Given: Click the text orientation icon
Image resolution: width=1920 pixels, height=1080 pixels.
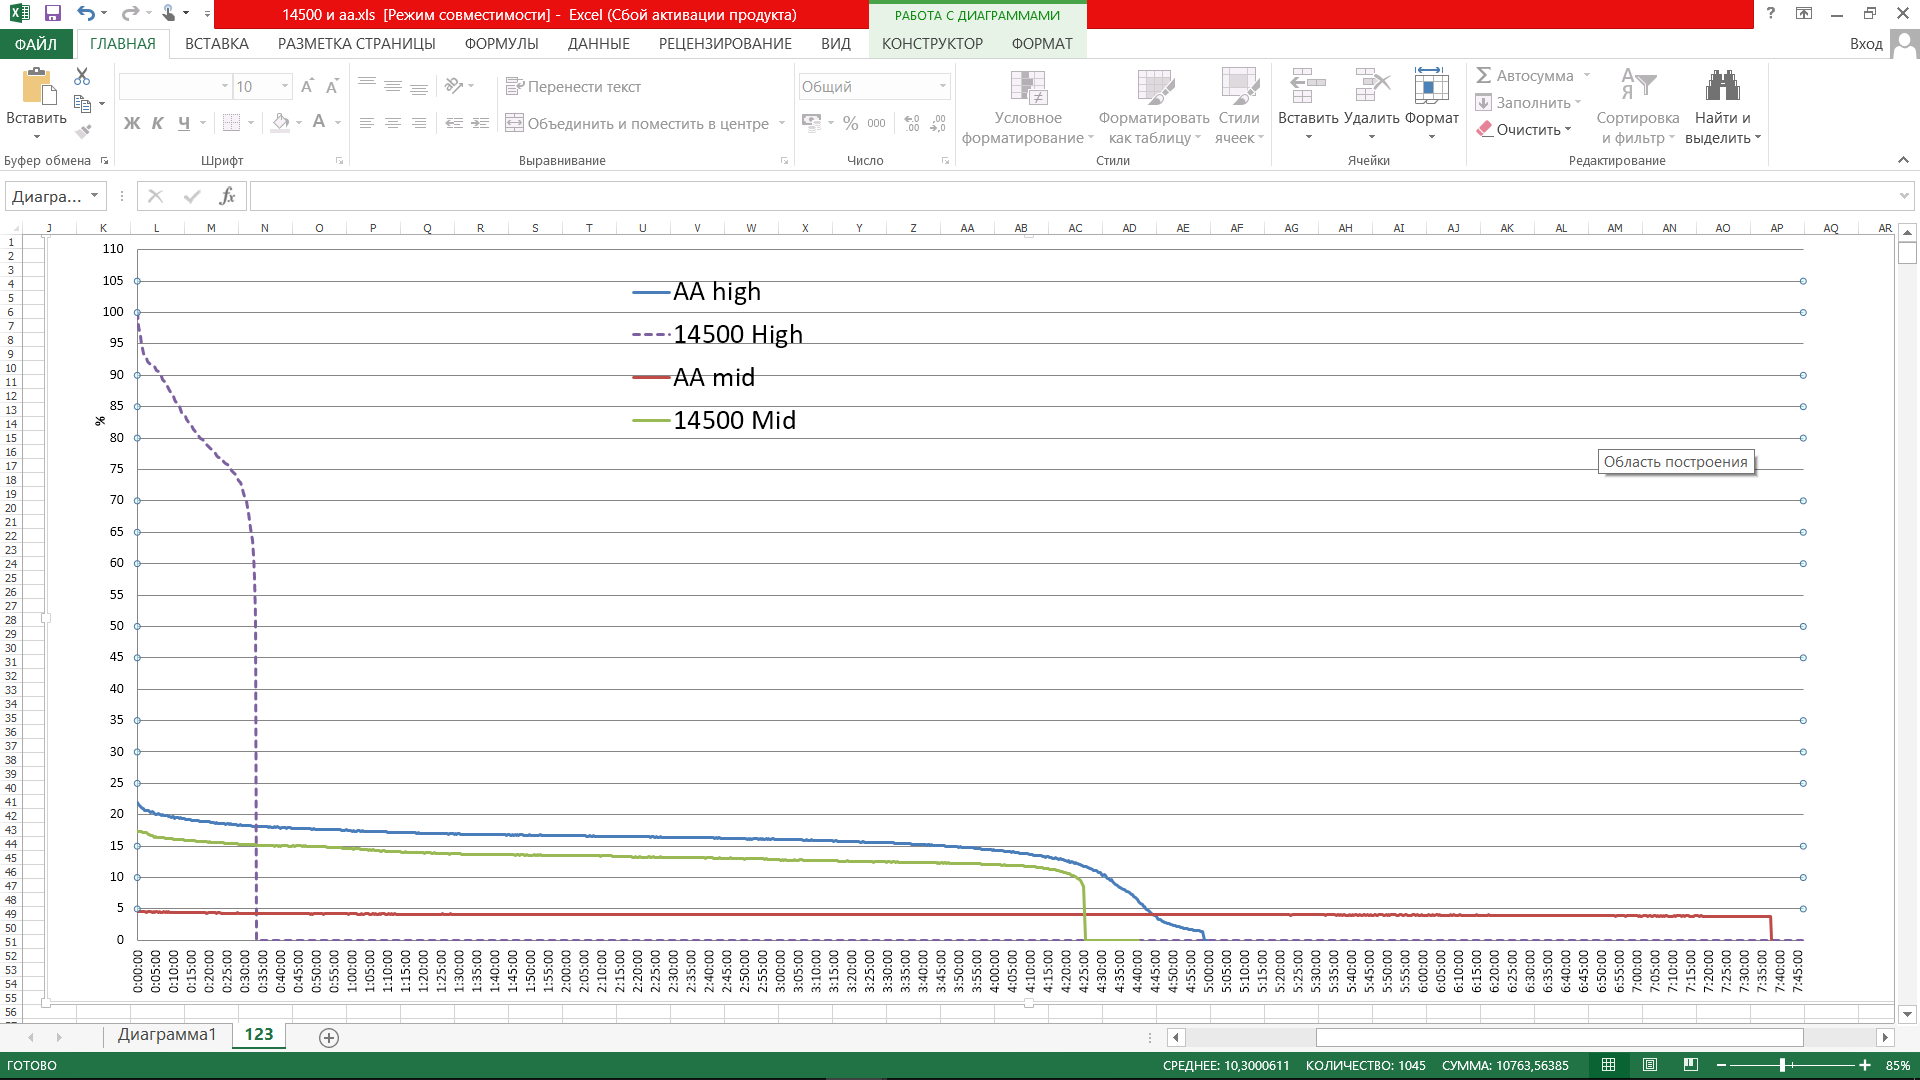Looking at the screenshot, I should pyautogui.click(x=455, y=86).
